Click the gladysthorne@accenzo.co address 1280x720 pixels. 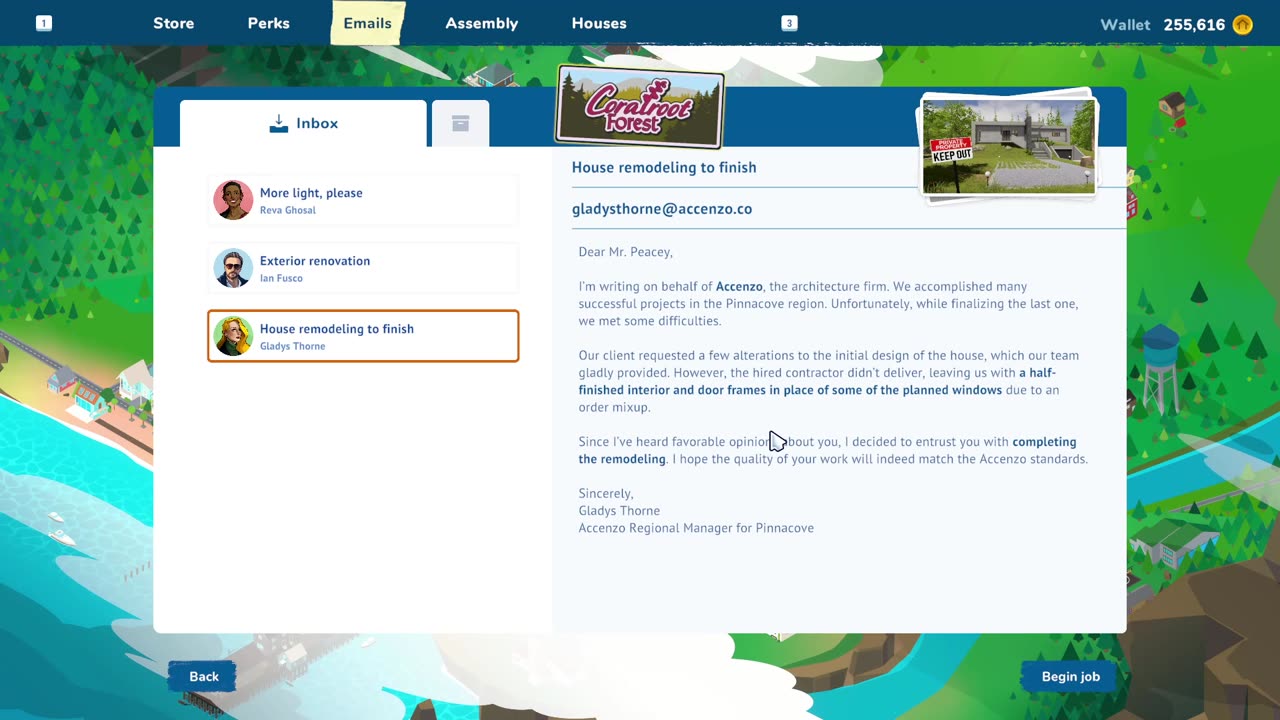pos(662,209)
